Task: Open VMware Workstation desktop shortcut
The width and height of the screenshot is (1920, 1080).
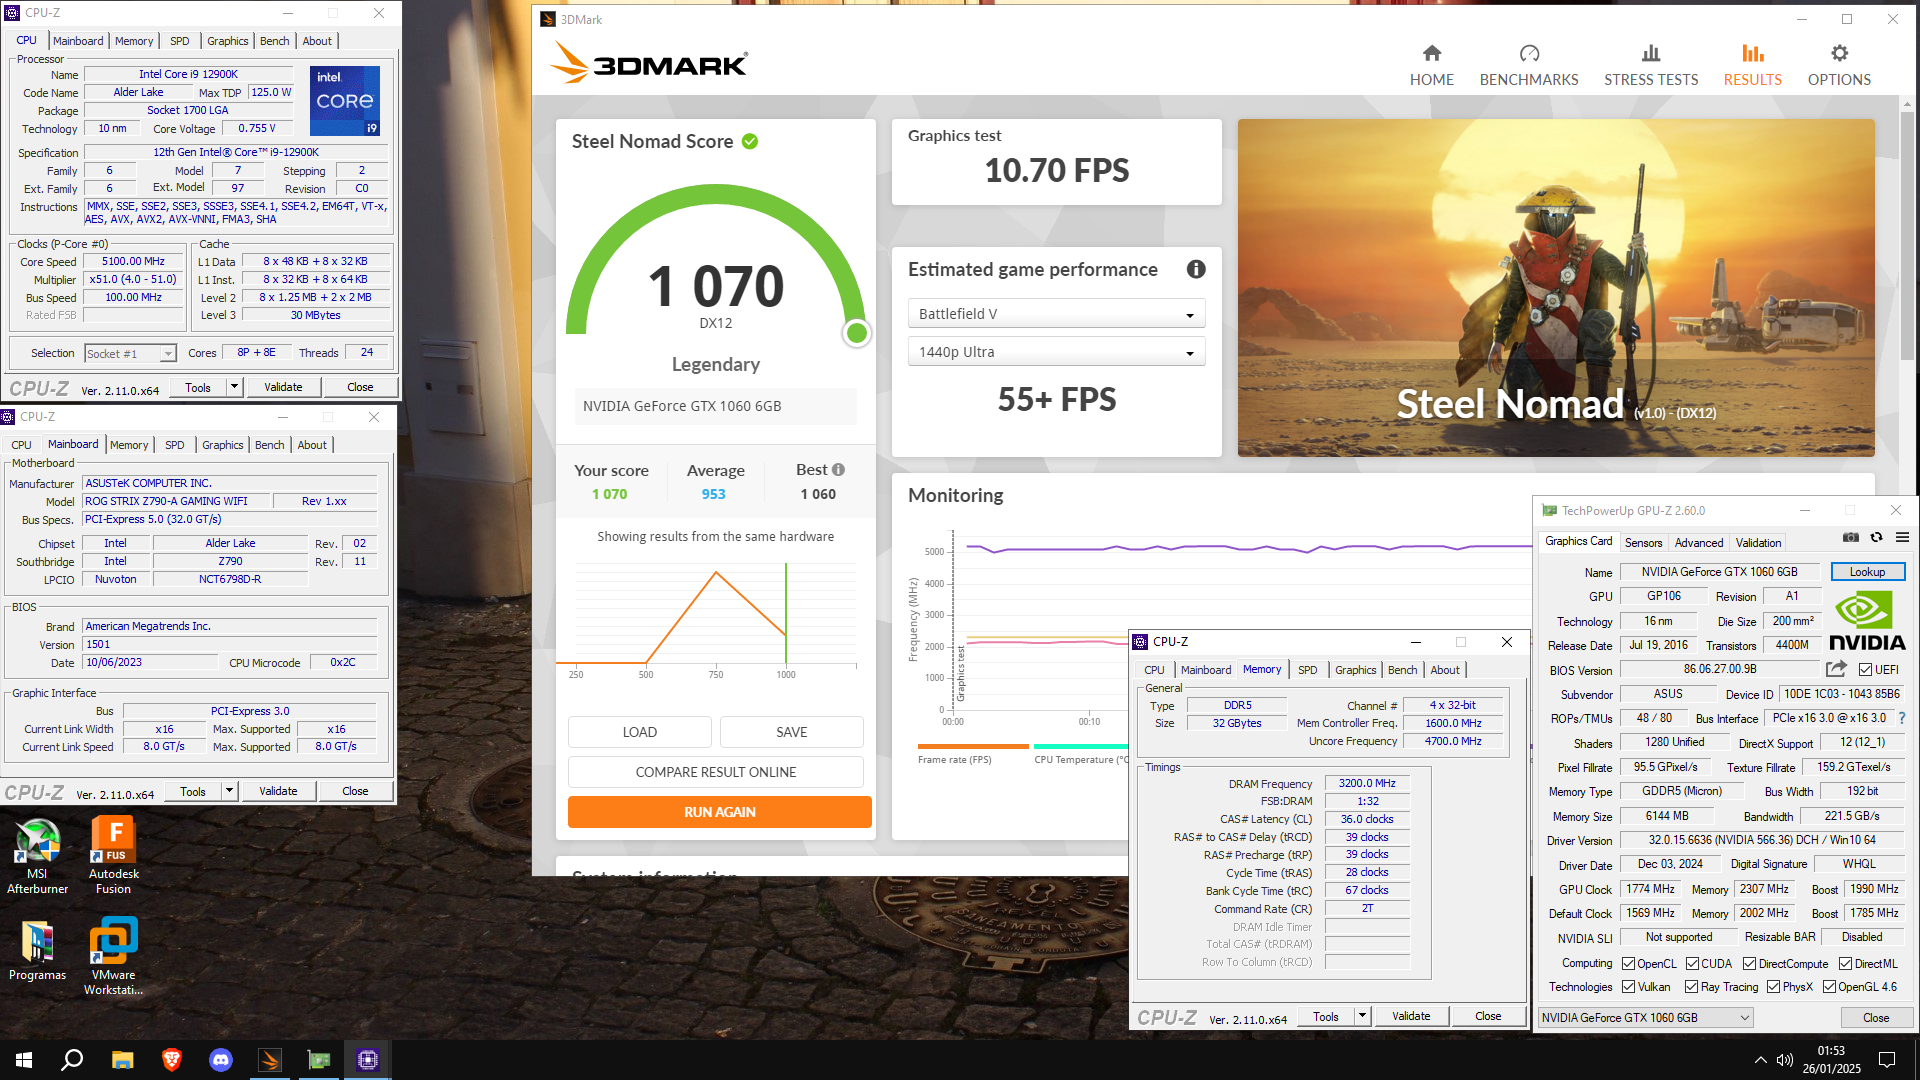Action: [x=113, y=956]
